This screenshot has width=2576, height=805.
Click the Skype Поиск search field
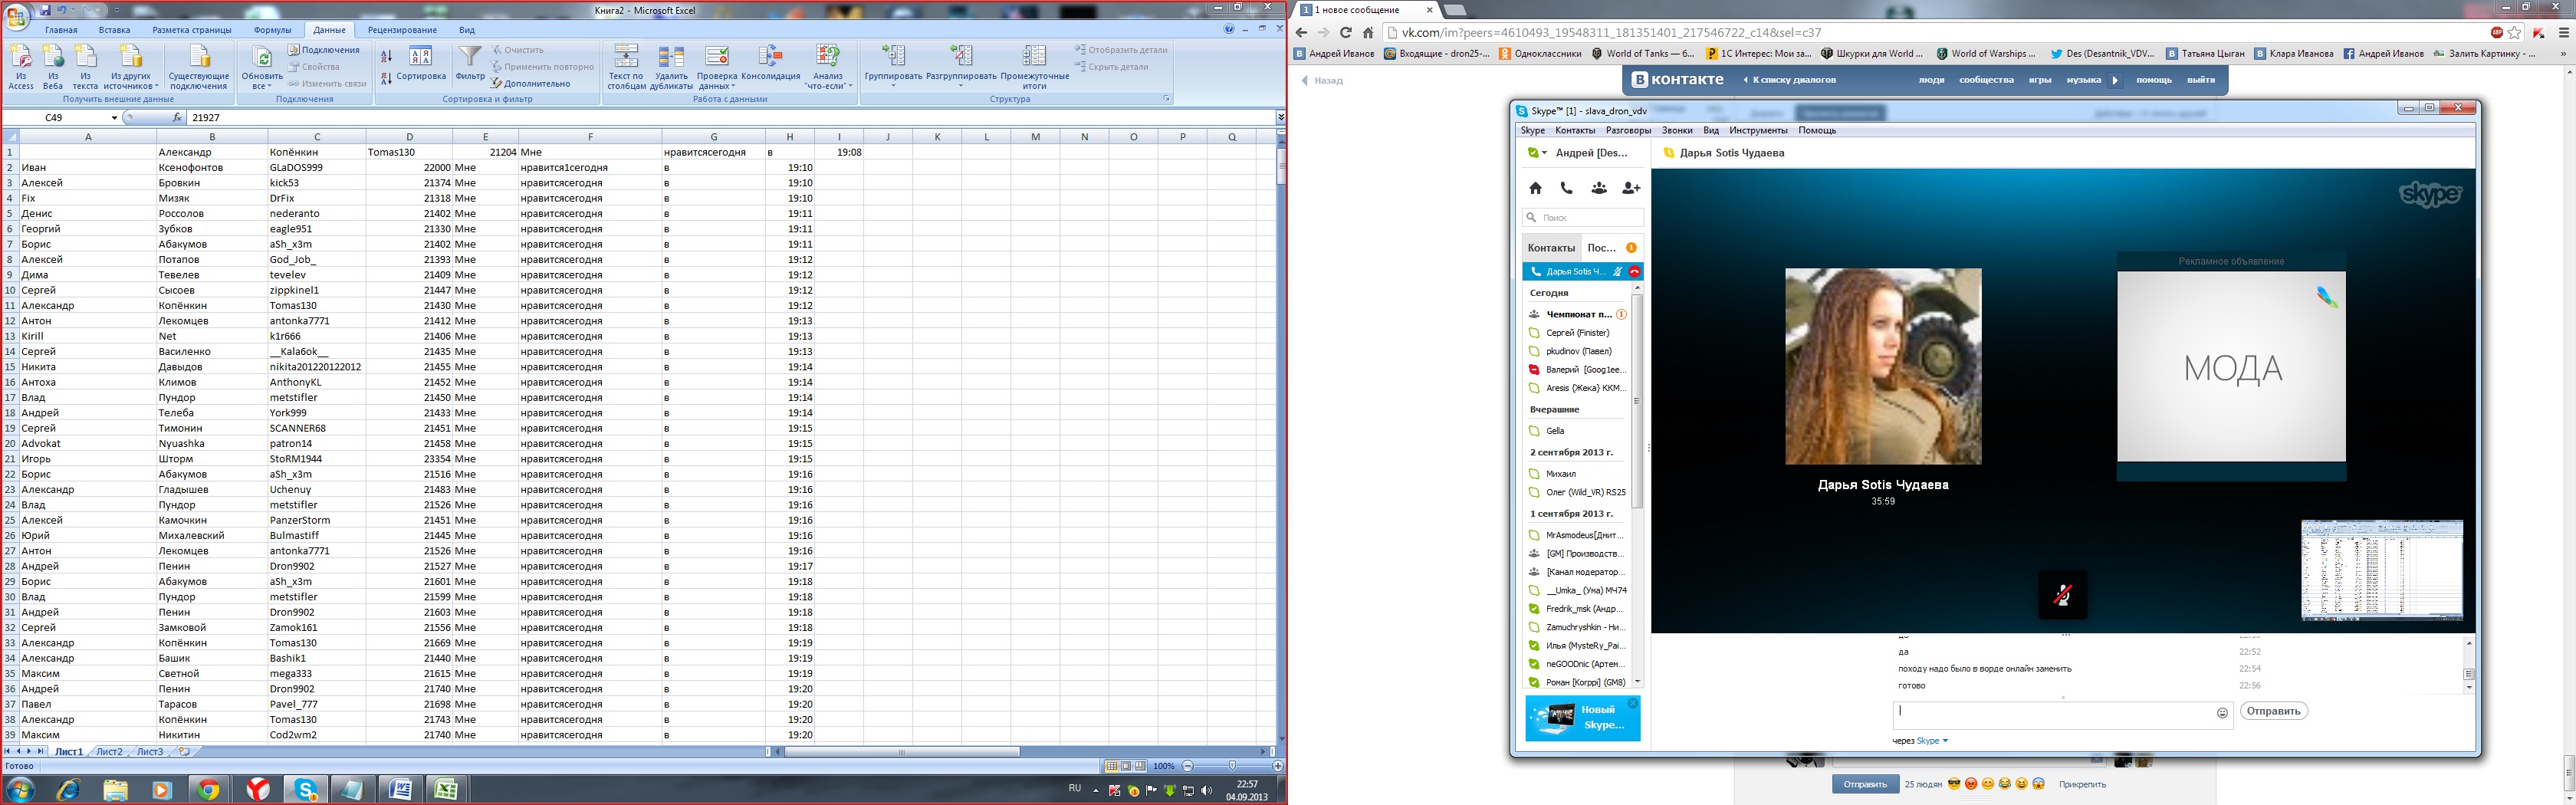pyautogui.click(x=1583, y=217)
